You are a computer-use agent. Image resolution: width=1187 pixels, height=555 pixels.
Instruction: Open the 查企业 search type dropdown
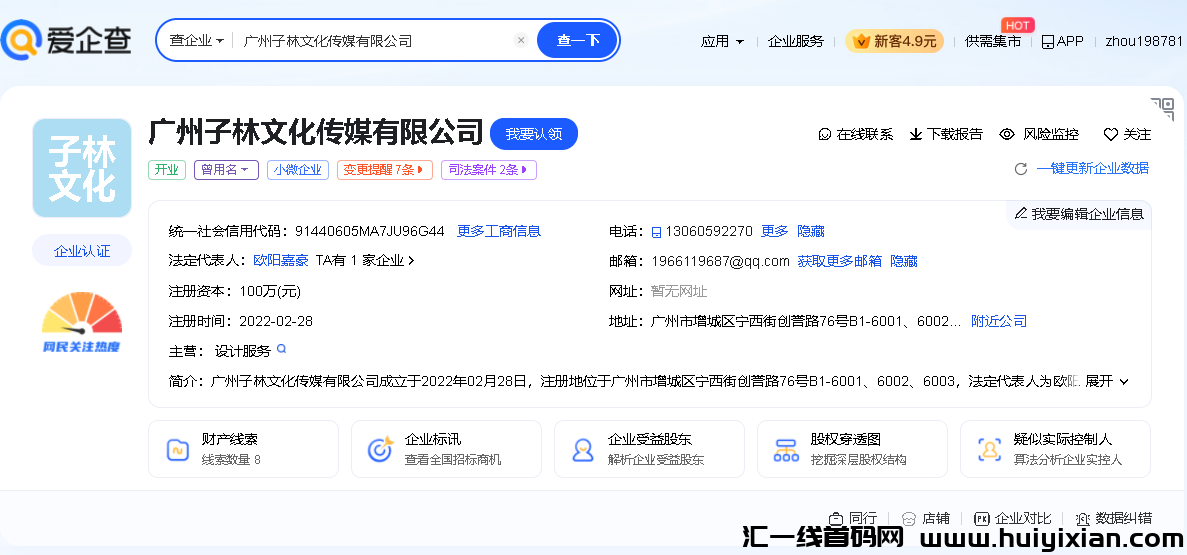(196, 41)
